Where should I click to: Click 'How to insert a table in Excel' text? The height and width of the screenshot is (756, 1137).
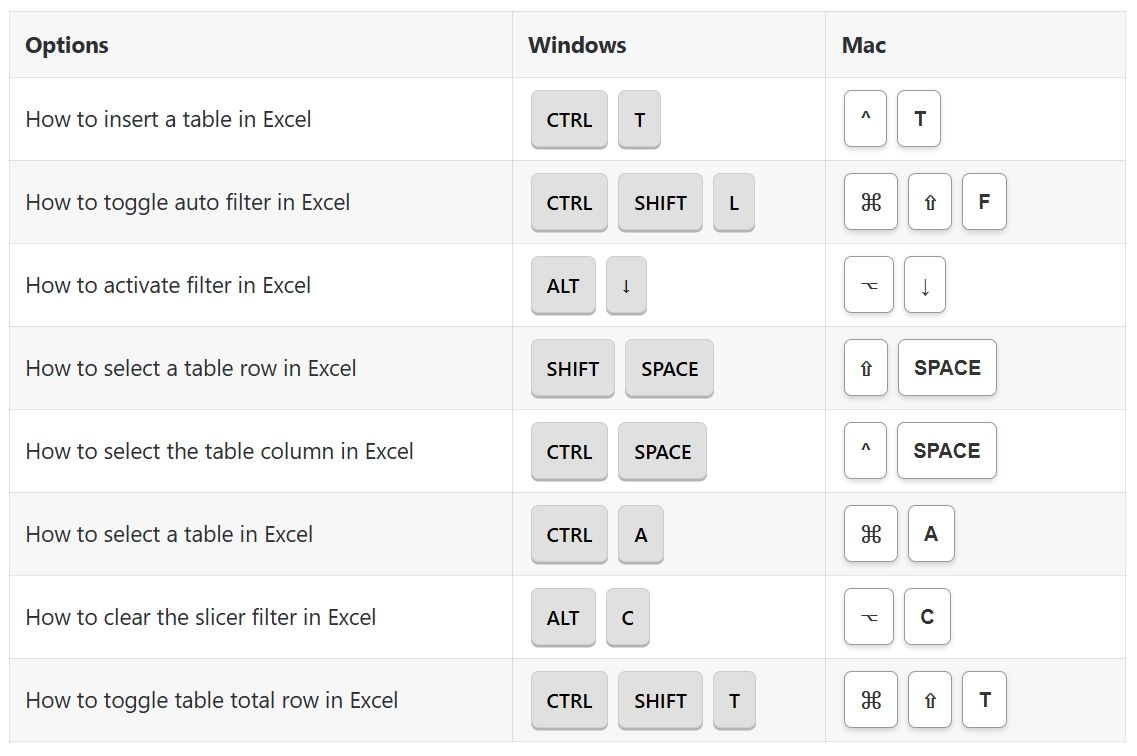tap(168, 119)
